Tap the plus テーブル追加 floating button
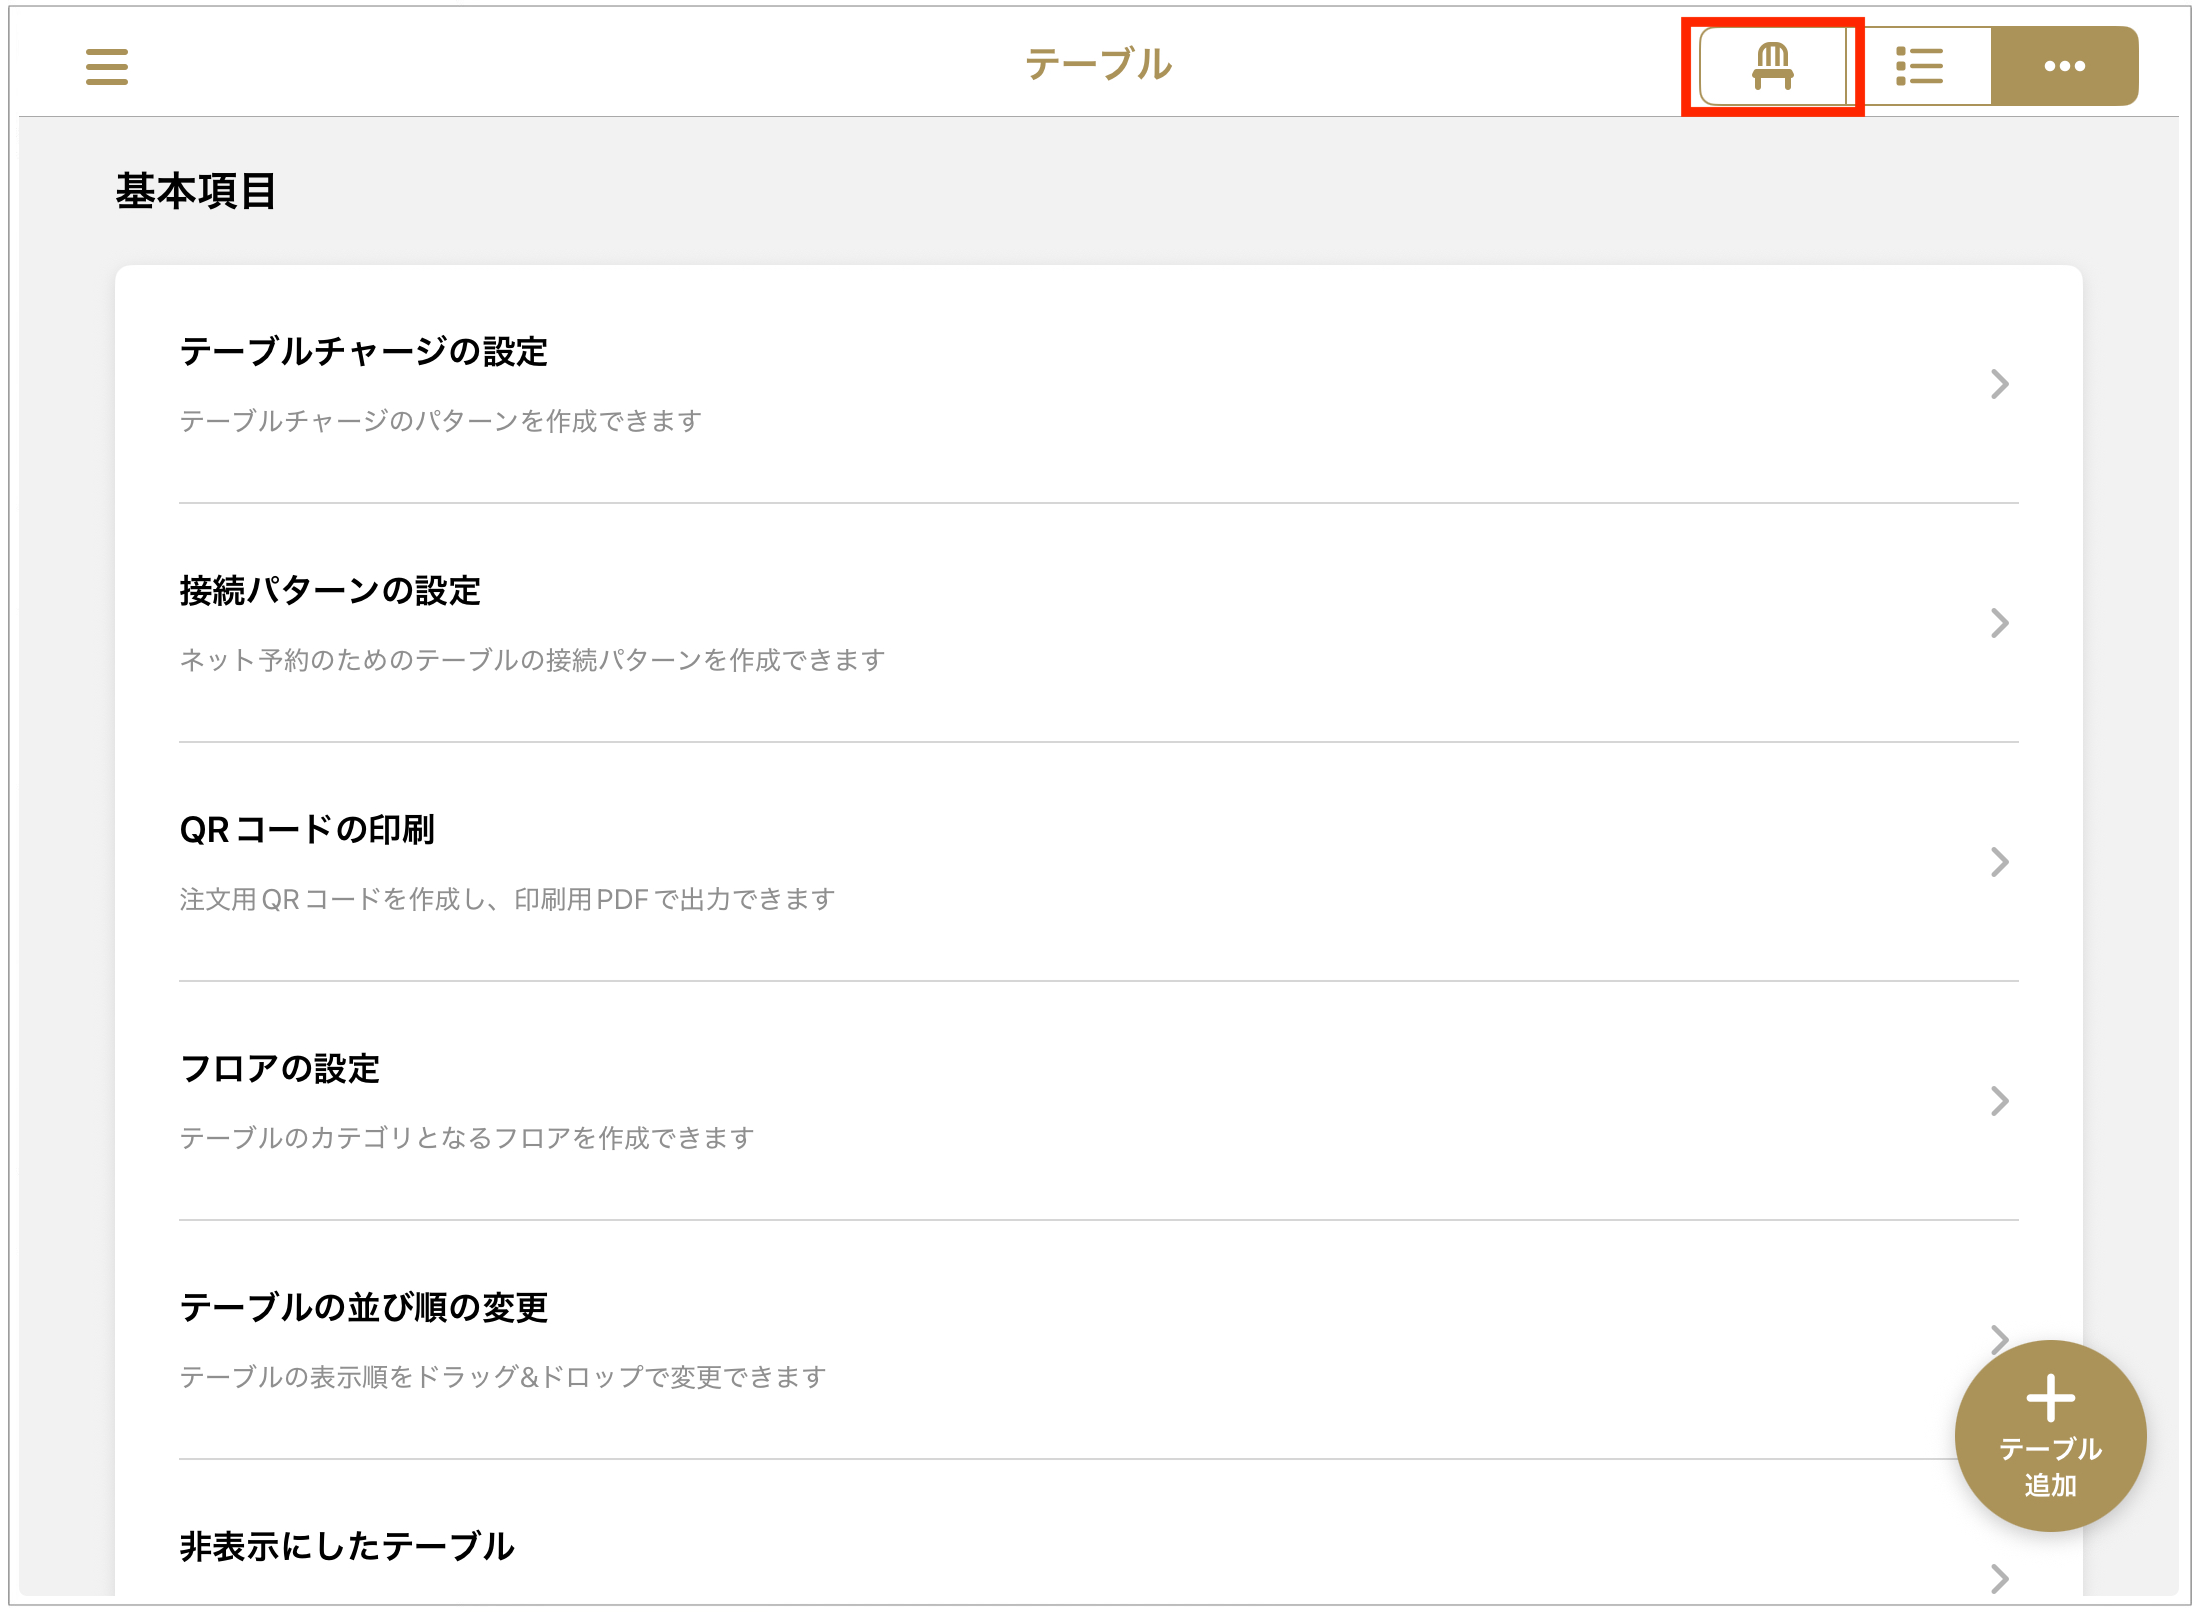 click(2050, 1435)
